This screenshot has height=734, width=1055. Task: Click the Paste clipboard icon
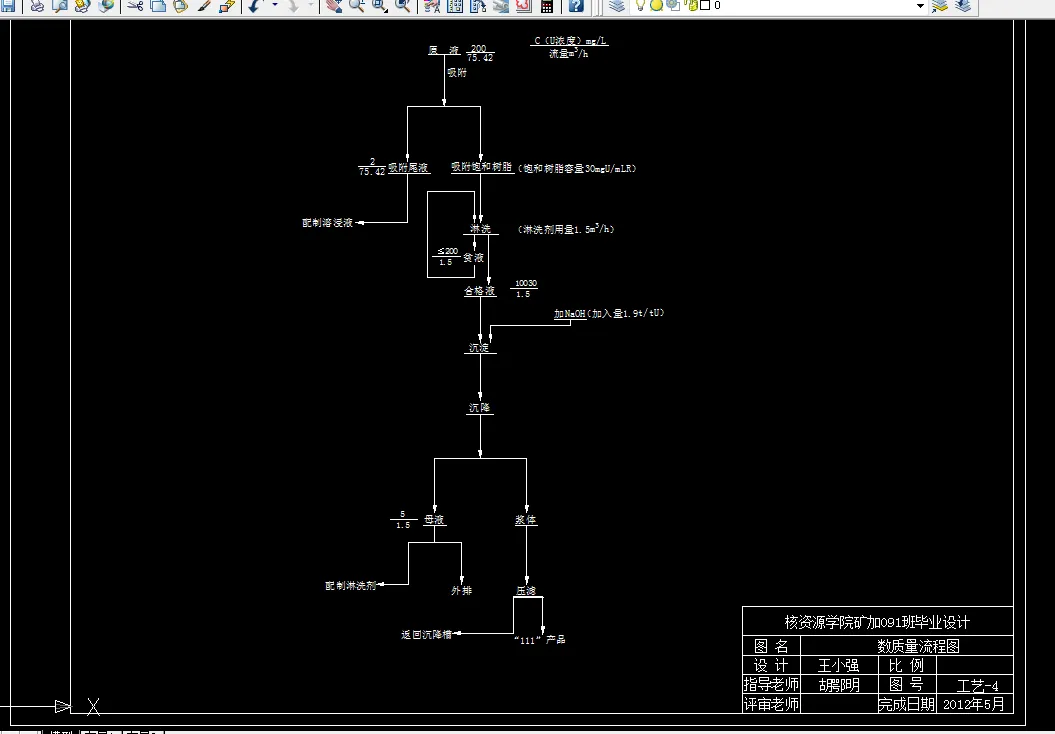point(180,5)
